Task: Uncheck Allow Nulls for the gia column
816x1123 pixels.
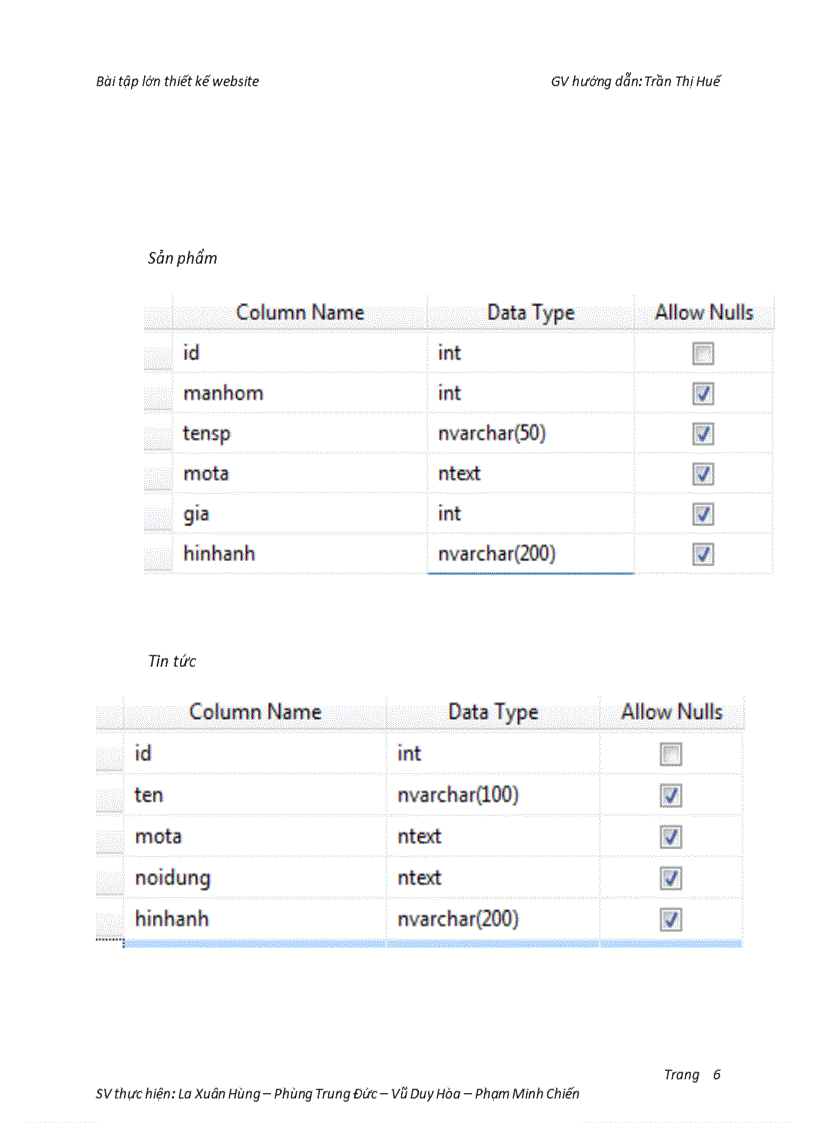Action: (x=703, y=514)
